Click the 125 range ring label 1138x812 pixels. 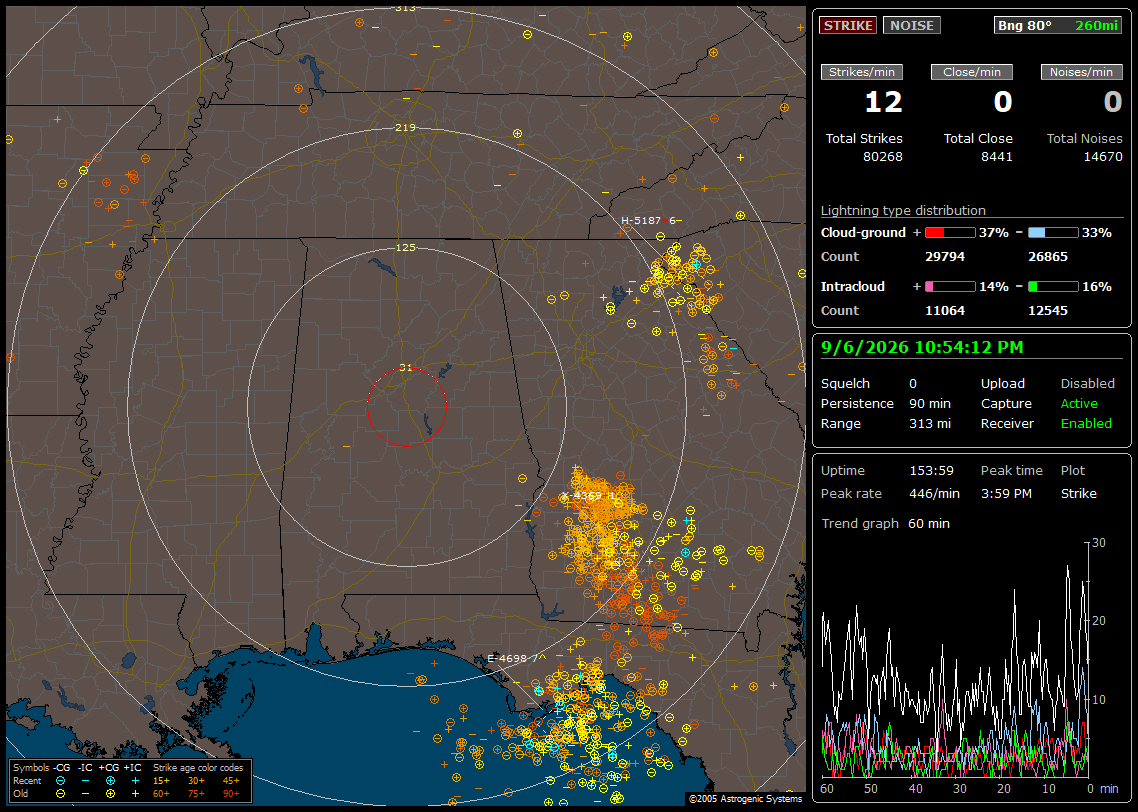pyautogui.click(x=405, y=247)
